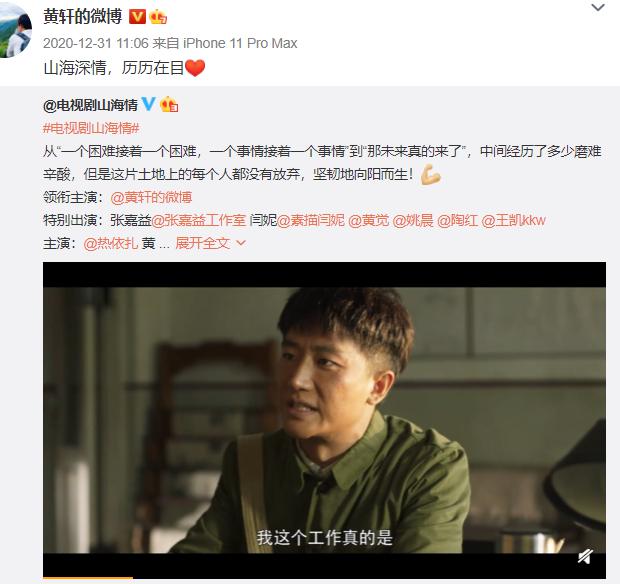Image resolution: width=620 pixels, height=584 pixels.
Task: Click the orange V verification badge
Action: point(138,17)
